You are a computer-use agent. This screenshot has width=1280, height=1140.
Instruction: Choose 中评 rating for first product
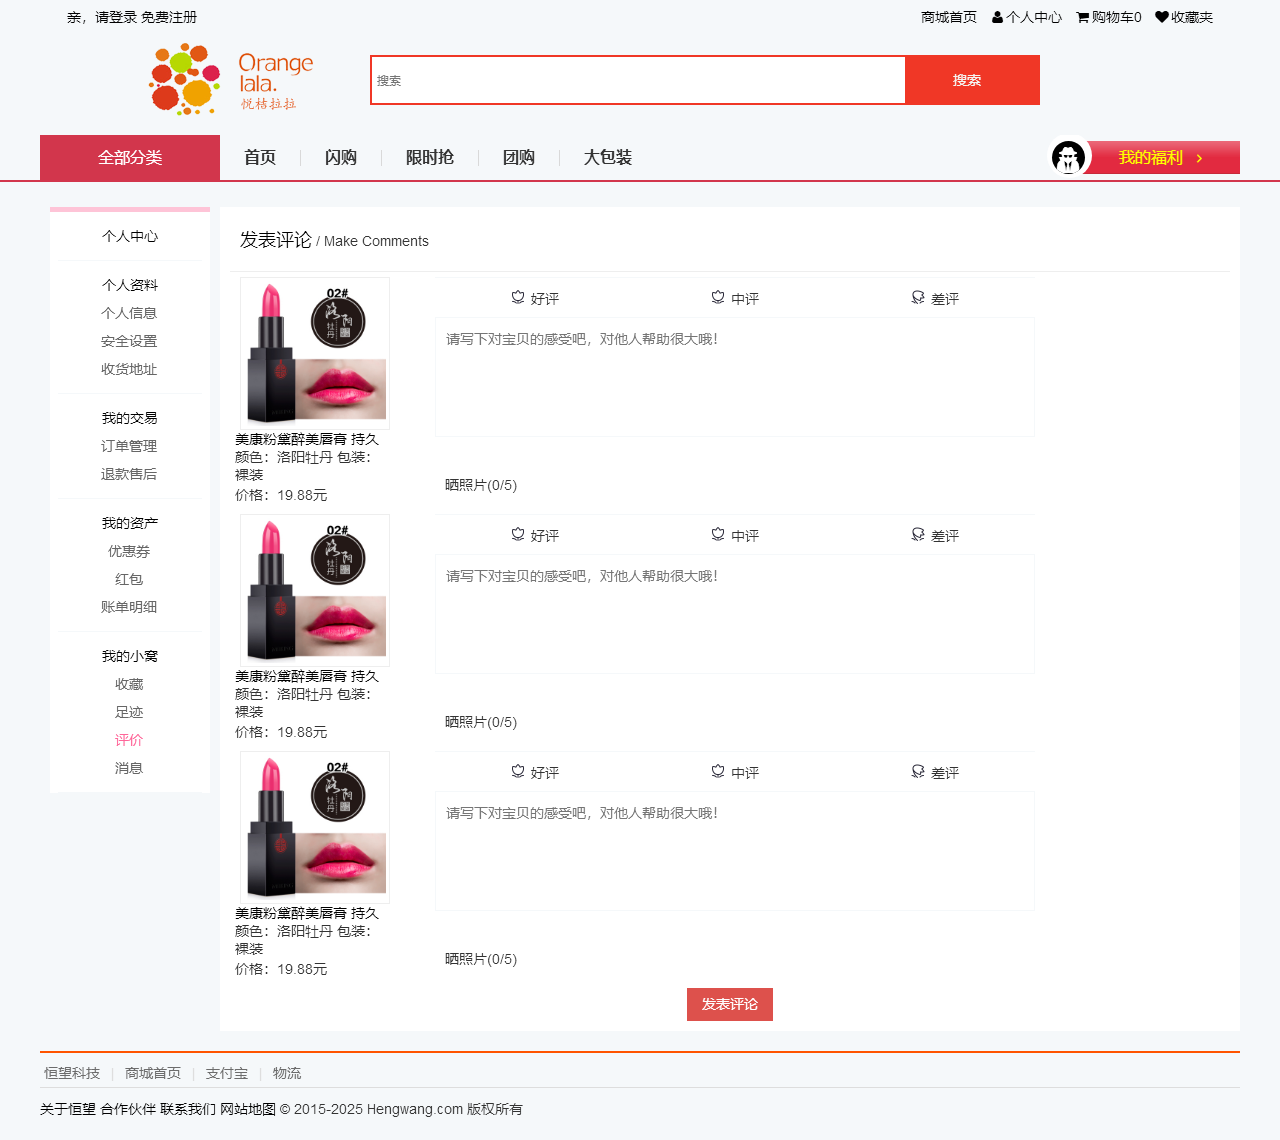[745, 299]
